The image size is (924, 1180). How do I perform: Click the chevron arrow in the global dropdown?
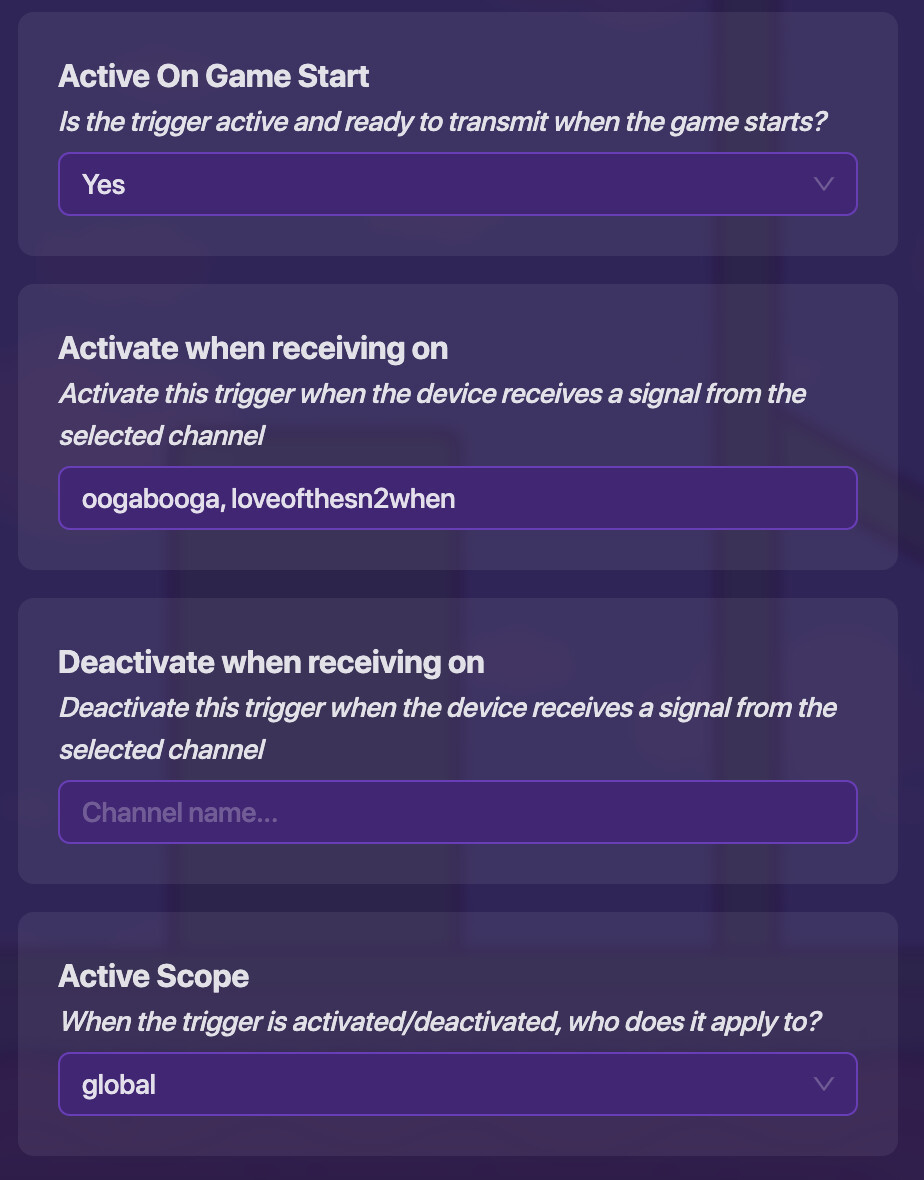(x=823, y=1084)
